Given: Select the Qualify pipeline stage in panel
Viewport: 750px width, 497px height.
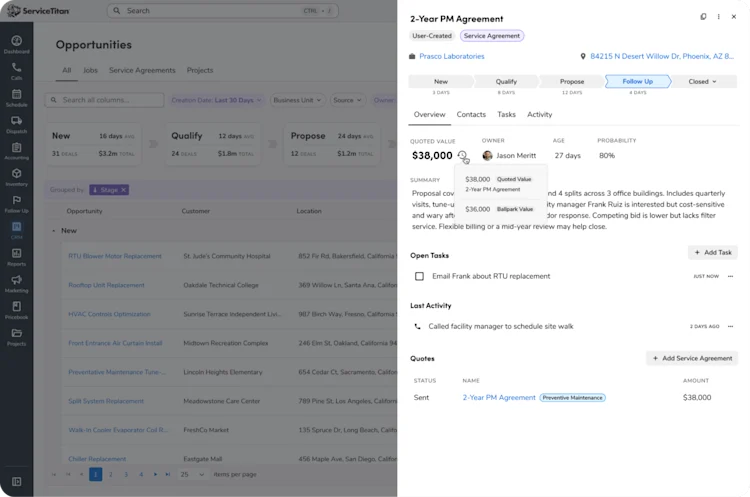Looking at the screenshot, I should pyautogui.click(x=506, y=81).
